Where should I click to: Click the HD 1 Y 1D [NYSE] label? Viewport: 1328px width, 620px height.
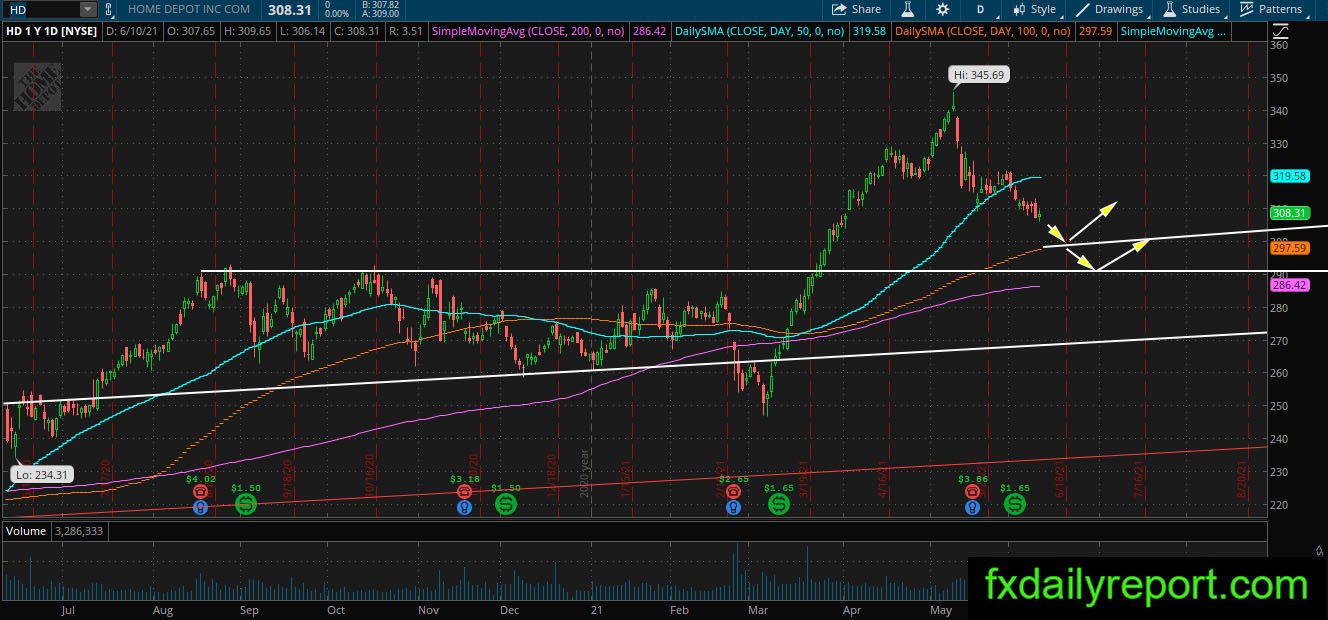pos(50,32)
